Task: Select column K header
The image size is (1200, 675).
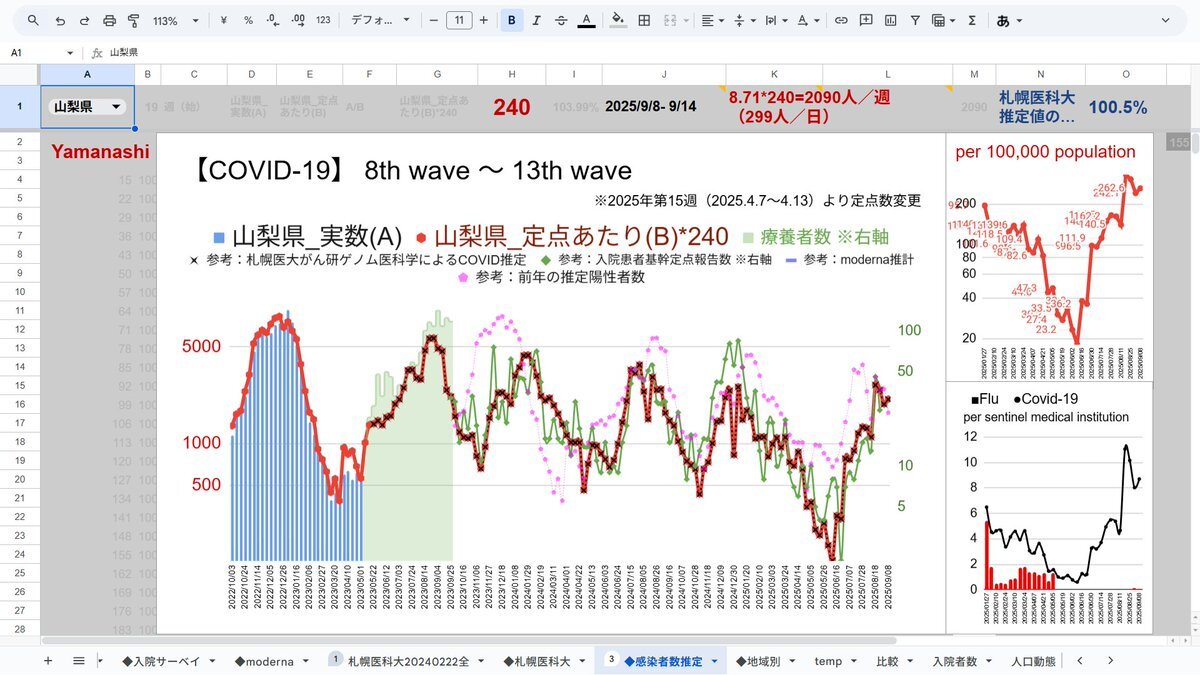Action: (x=773, y=74)
